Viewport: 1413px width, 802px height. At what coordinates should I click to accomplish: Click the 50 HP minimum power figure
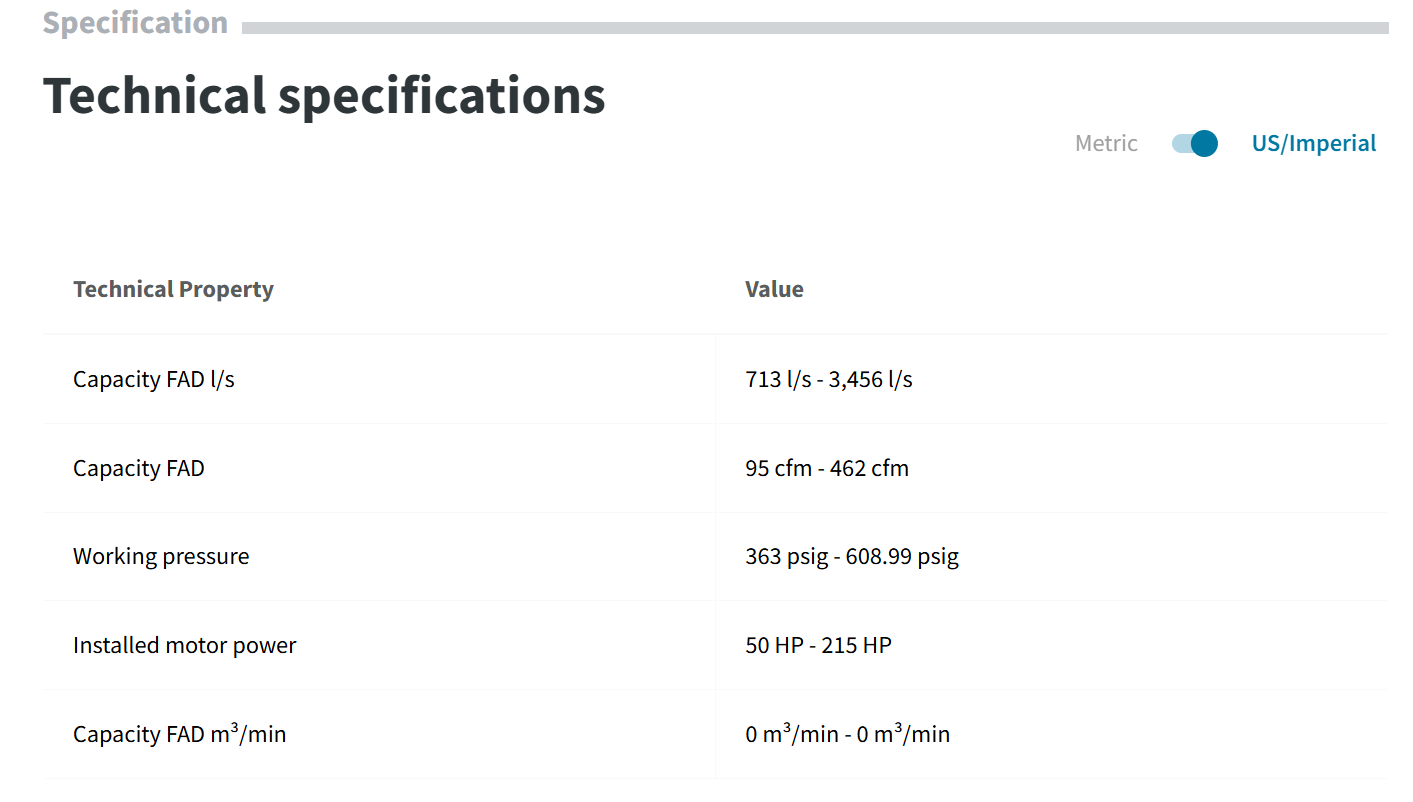(773, 646)
